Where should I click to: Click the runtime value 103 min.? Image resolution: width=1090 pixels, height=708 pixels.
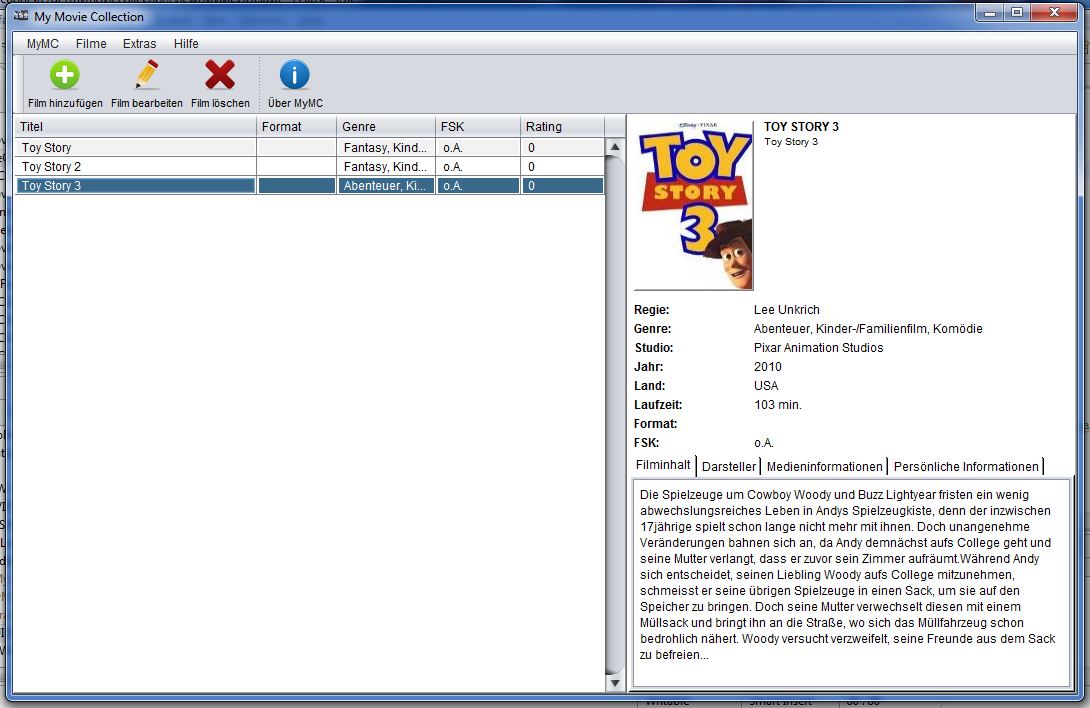point(778,405)
